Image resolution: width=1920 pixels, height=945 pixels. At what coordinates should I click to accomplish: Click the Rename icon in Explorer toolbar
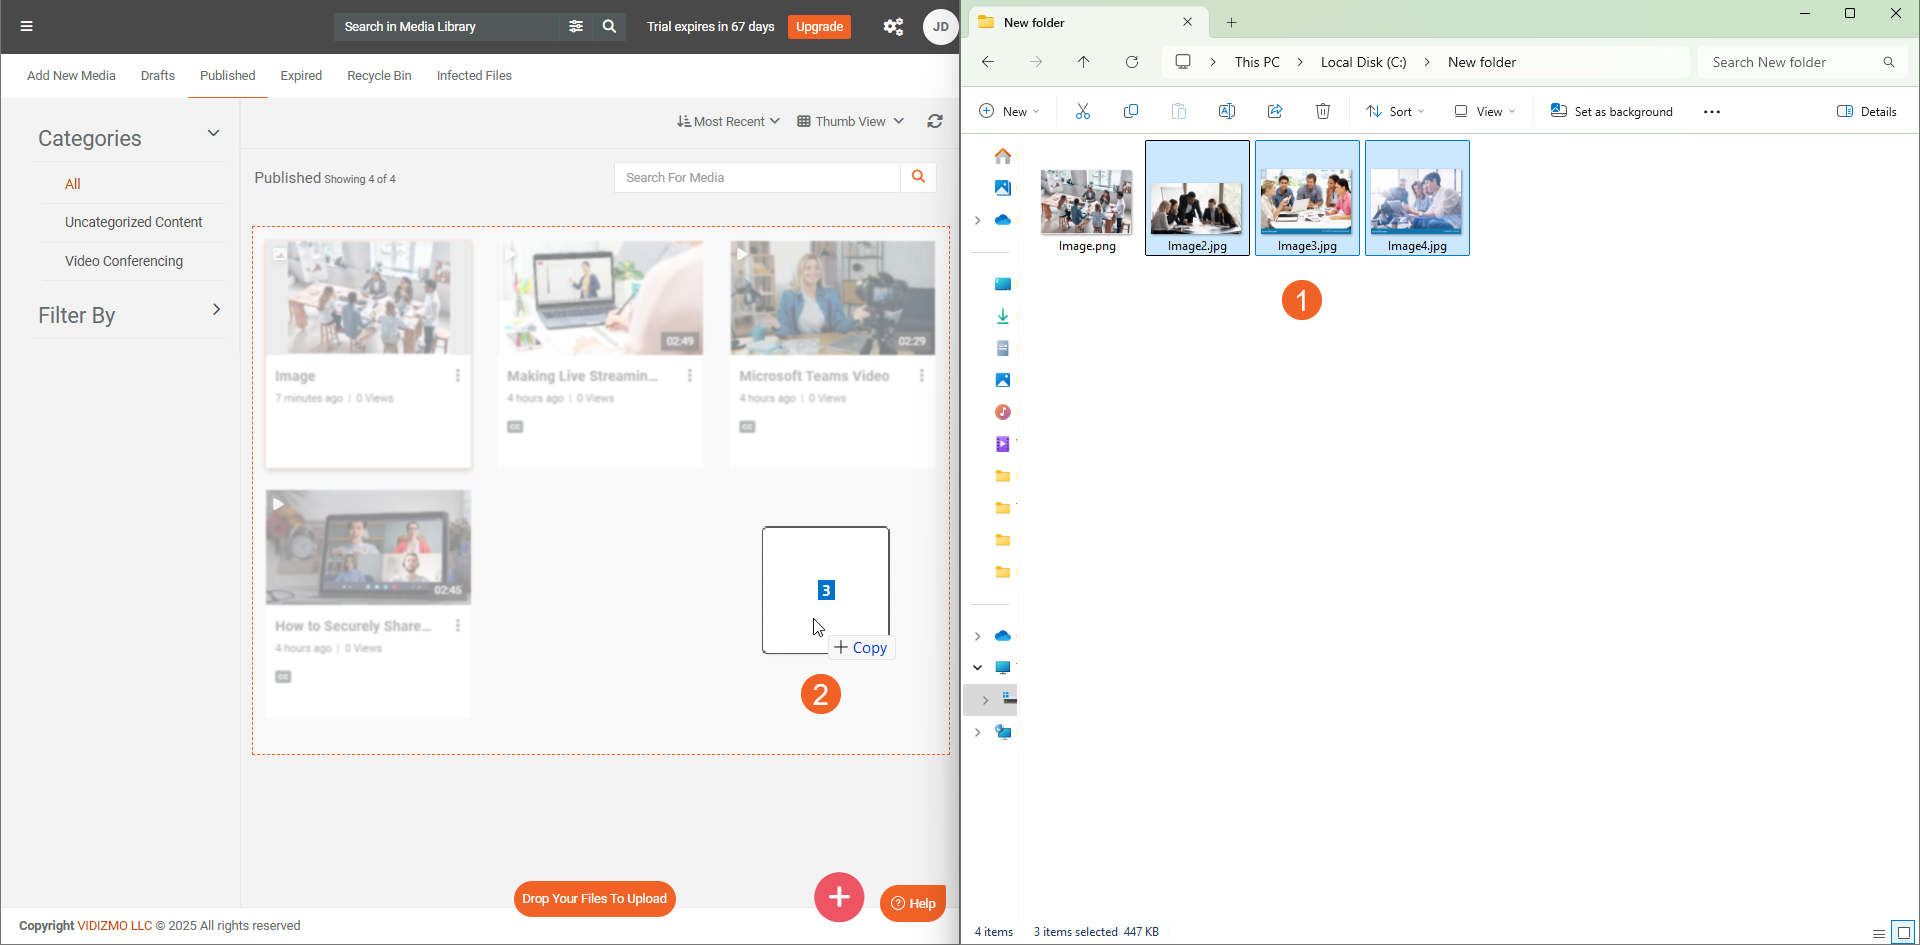pos(1227,111)
